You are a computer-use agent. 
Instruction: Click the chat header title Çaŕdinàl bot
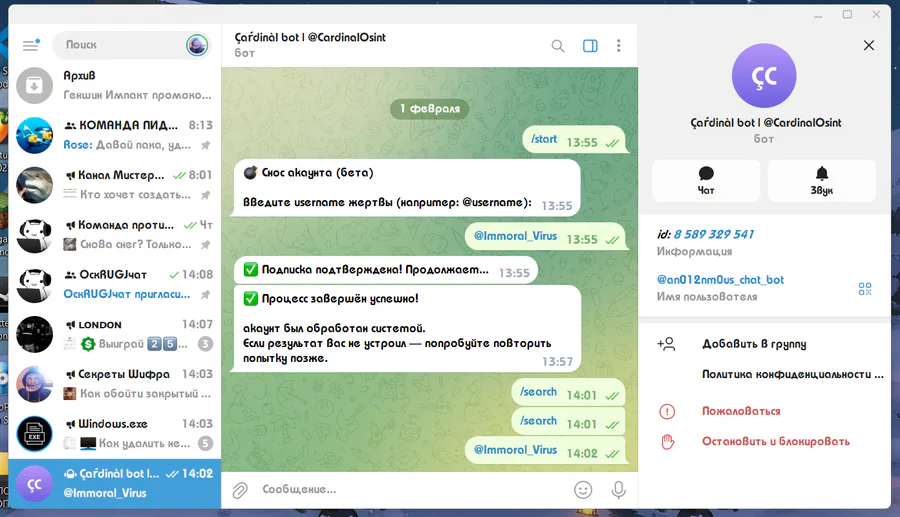pyautogui.click(x=310, y=37)
